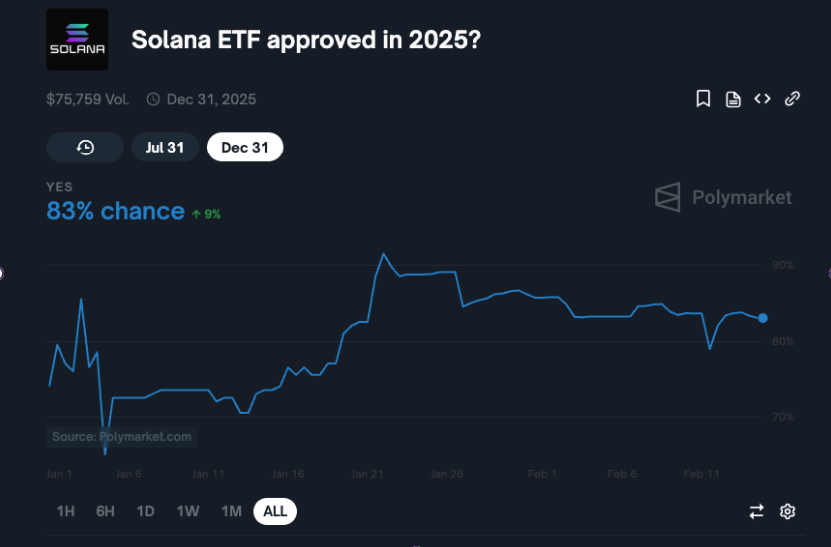This screenshot has width=831, height=547.
Task: Click the Source: Polymarket.com label
Action: pyautogui.click(x=122, y=436)
